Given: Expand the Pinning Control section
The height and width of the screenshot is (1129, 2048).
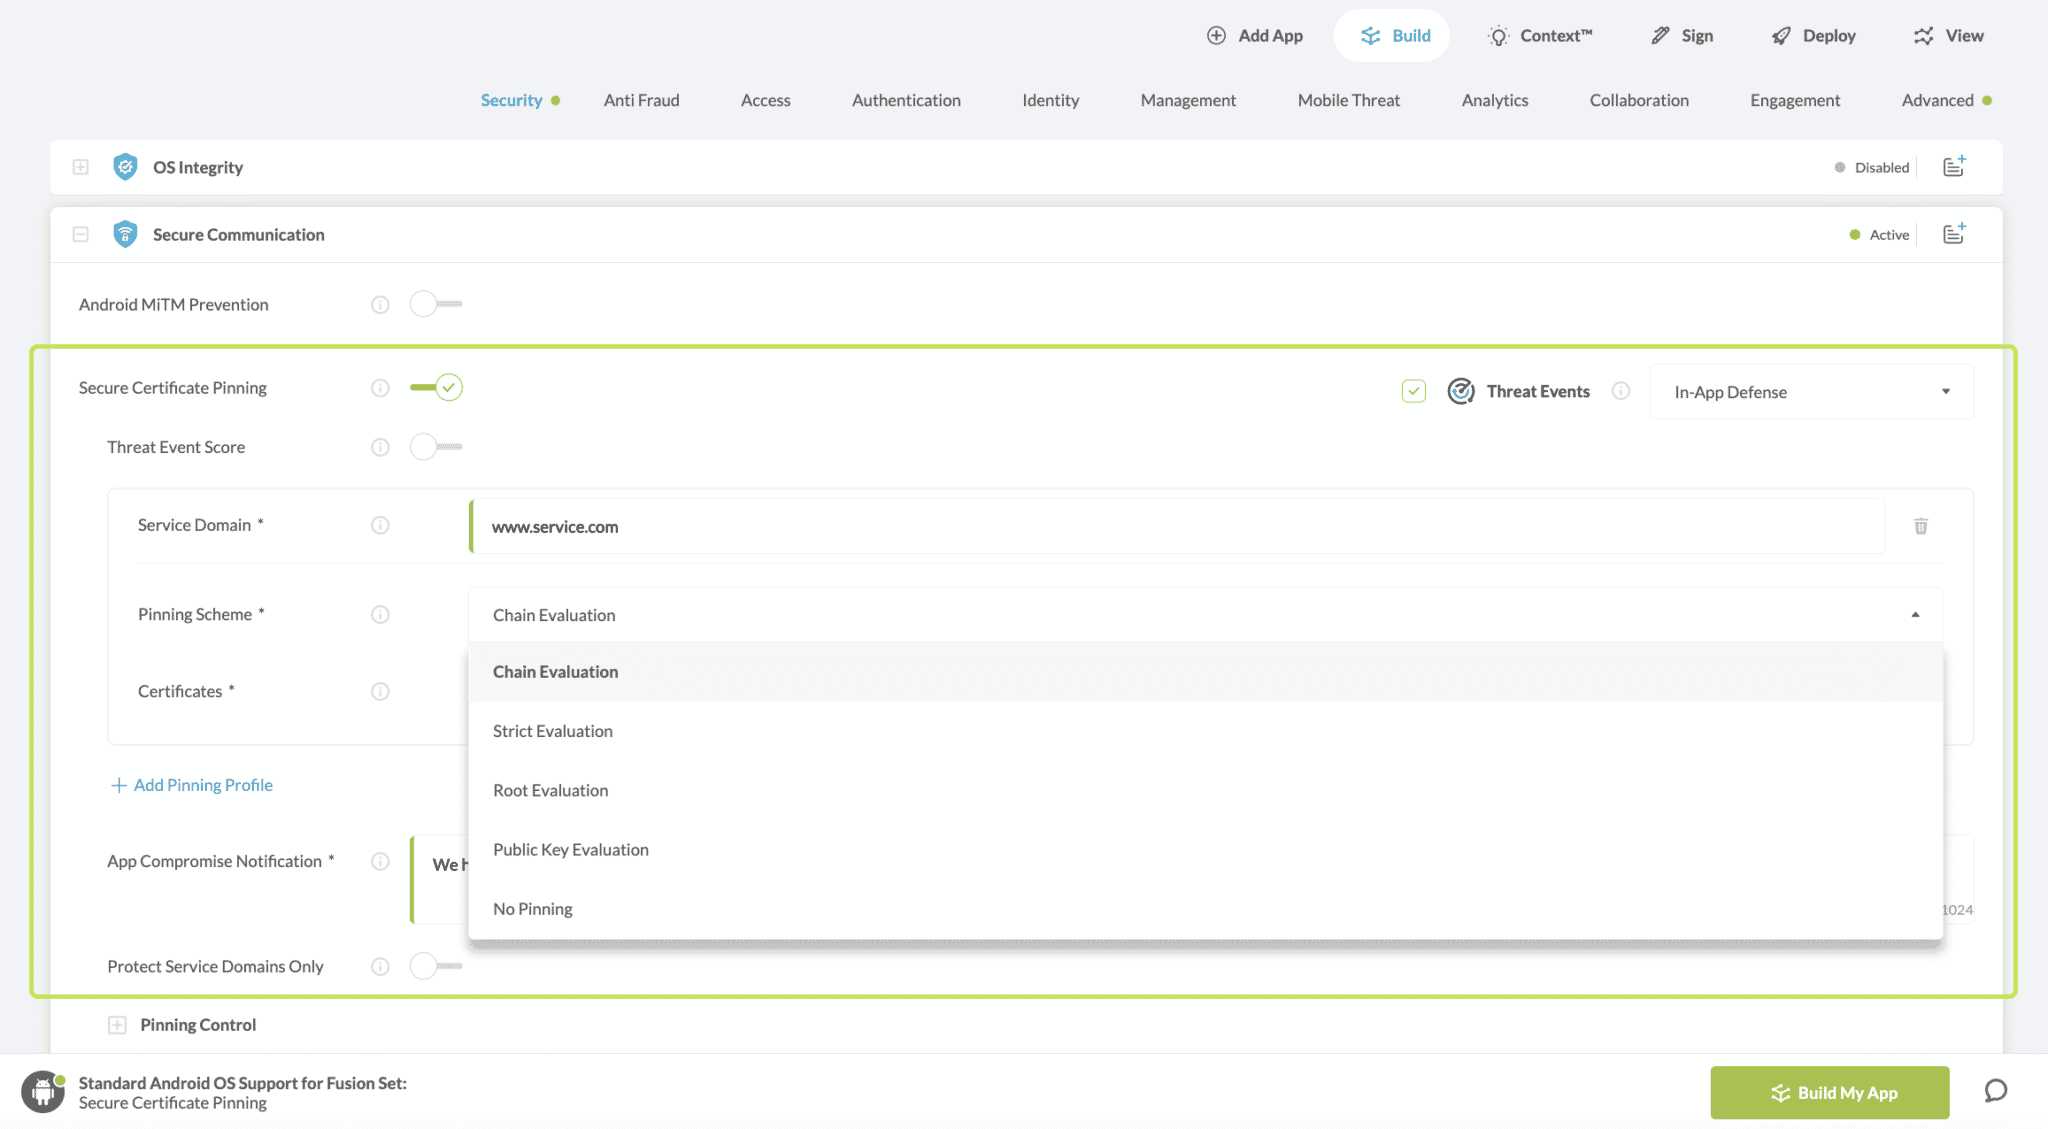Looking at the screenshot, I should click(117, 1025).
